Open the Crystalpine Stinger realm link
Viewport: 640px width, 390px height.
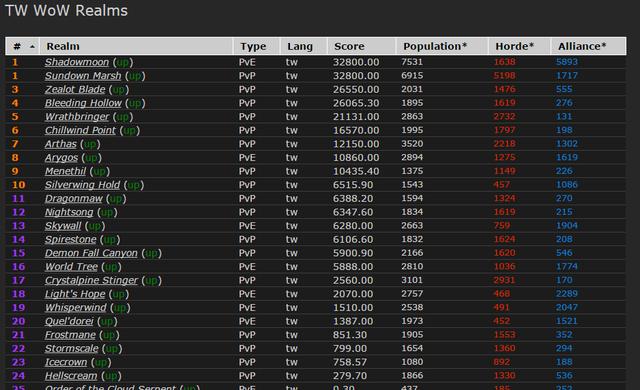coord(91,281)
